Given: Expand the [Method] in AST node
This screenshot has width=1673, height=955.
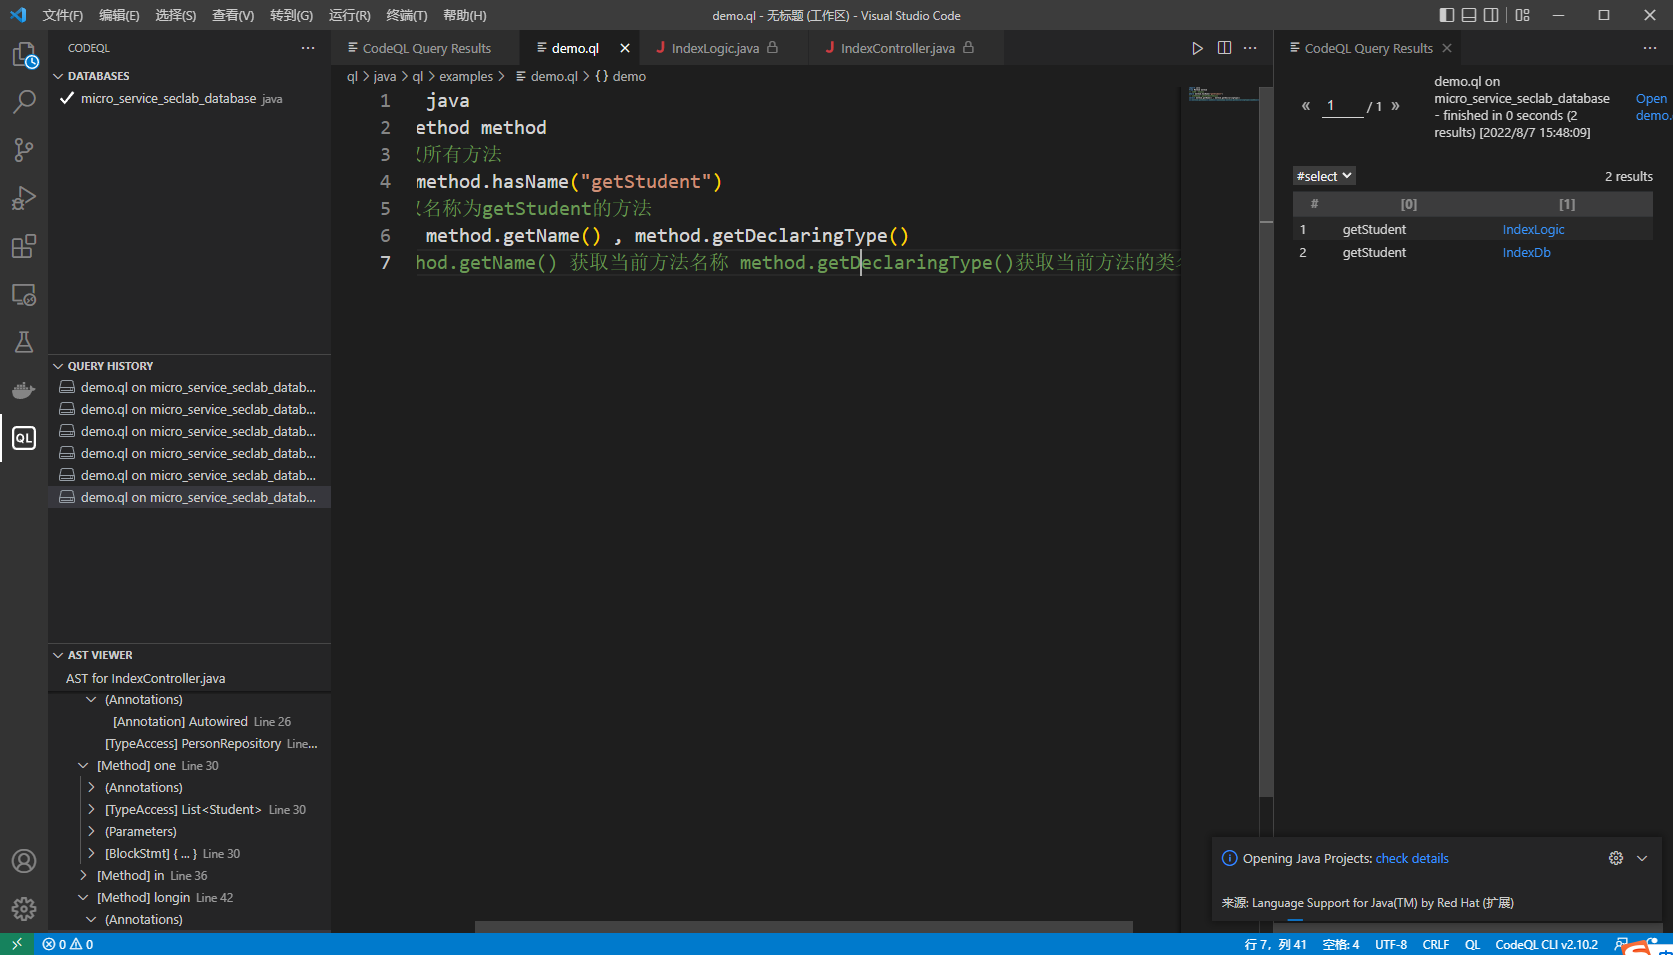Looking at the screenshot, I should 83,876.
